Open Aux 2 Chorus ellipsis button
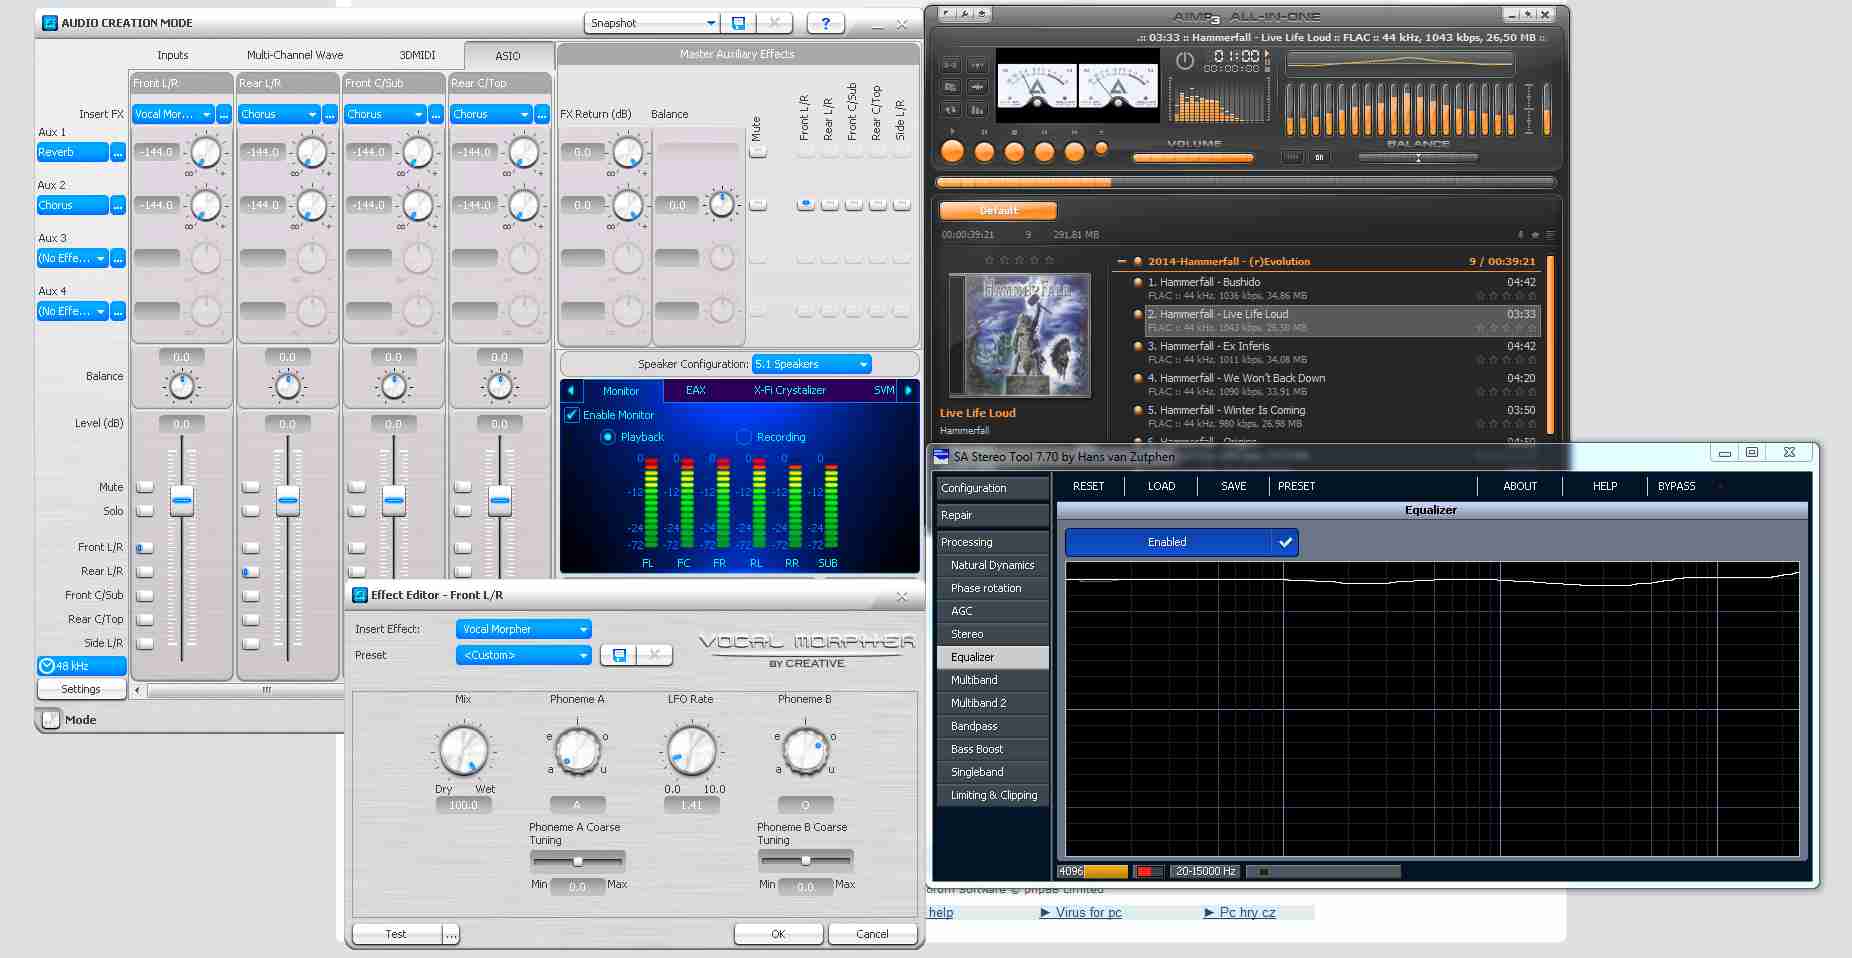Image resolution: width=1852 pixels, height=958 pixels. point(118,205)
